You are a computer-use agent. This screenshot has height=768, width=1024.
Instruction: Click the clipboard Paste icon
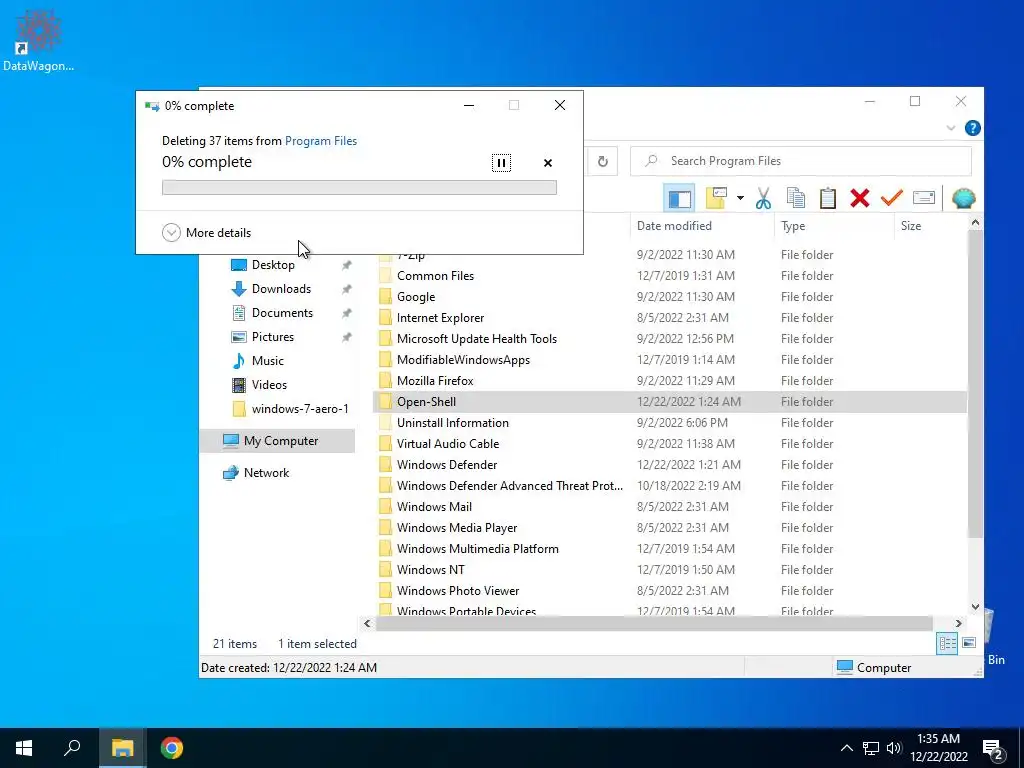(x=827, y=198)
